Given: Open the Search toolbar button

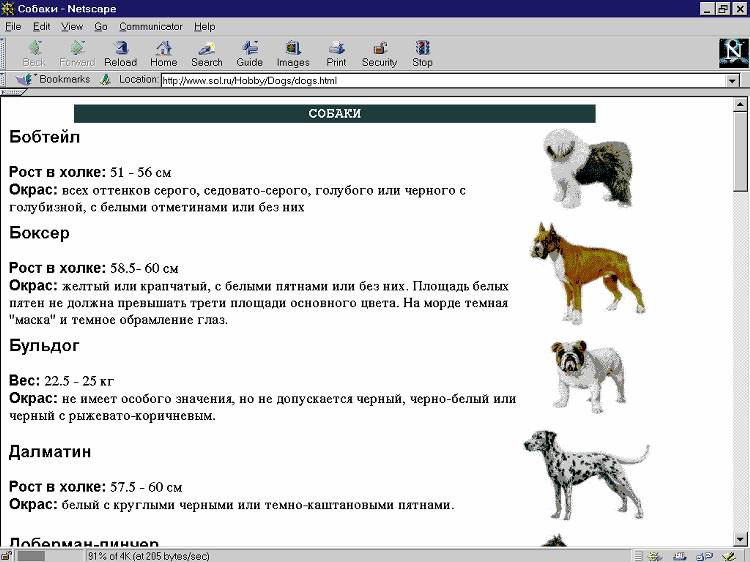Looking at the screenshot, I should tap(207, 54).
